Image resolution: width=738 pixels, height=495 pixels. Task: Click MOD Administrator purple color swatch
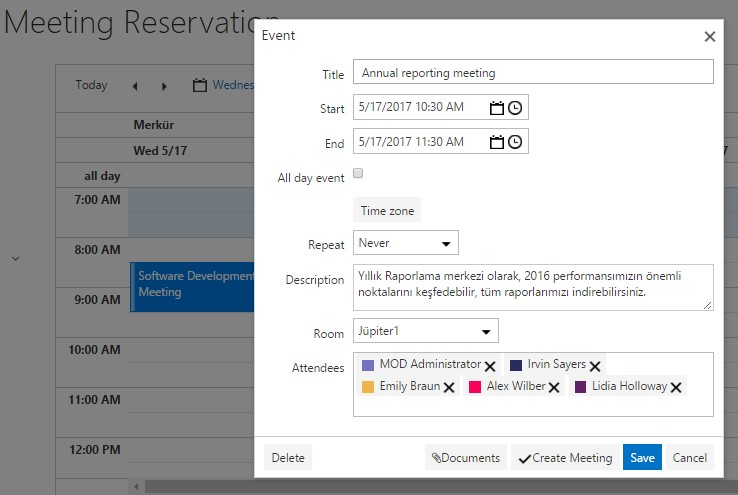[368, 365]
